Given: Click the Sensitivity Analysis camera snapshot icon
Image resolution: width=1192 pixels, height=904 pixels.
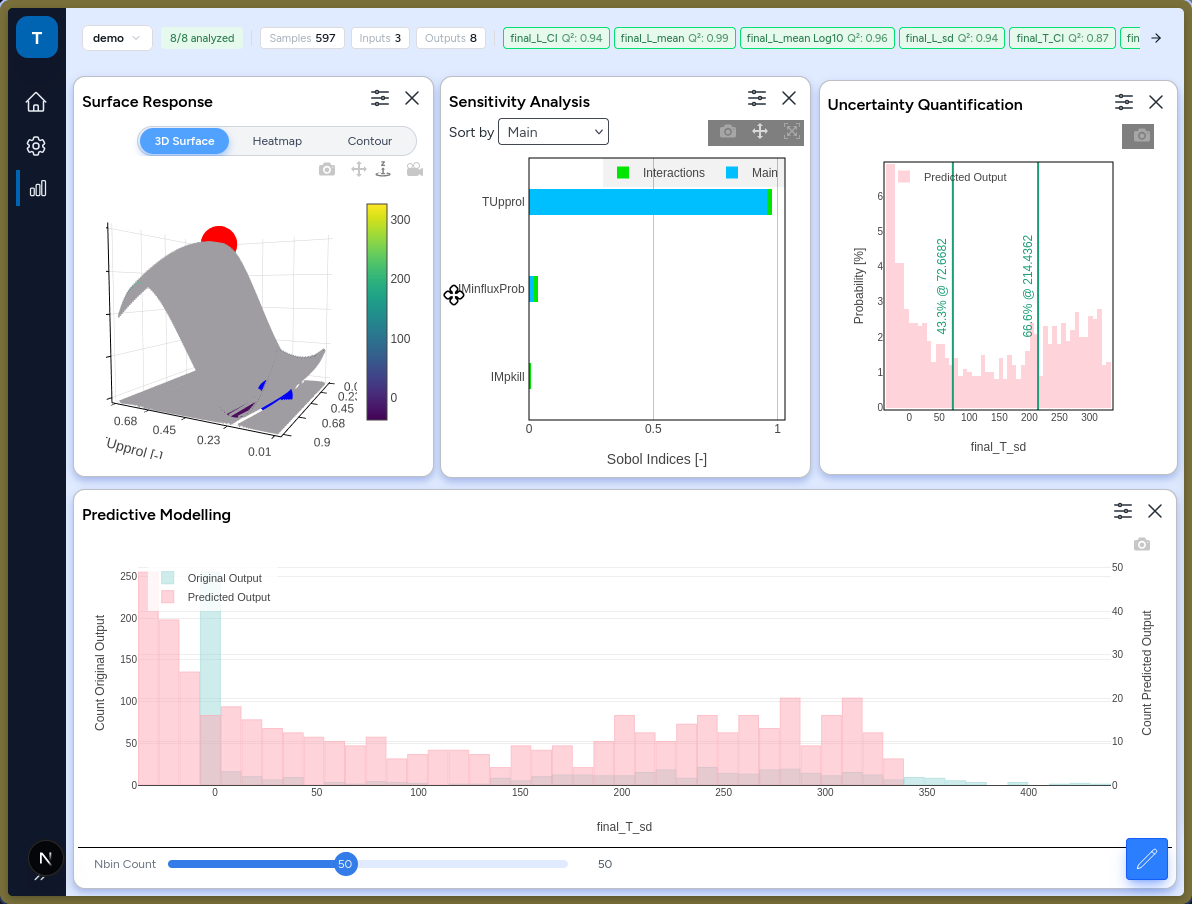Looking at the screenshot, I should point(728,132).
